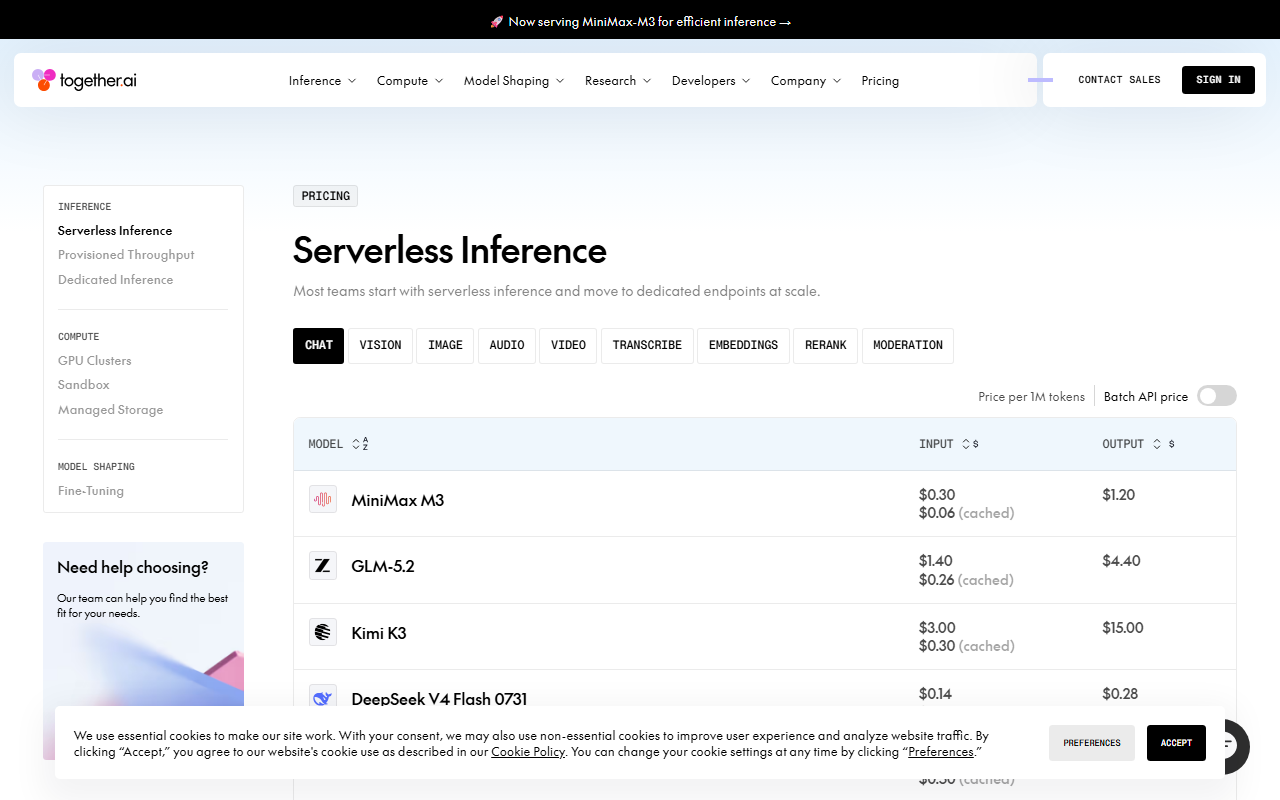Click the MiniMax M3 model name
This screenshot has width=1280, height=800.
coord(398,500)
